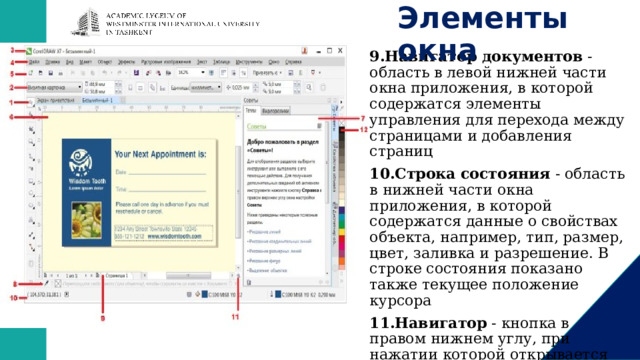Viewport: 640px width, 360px height.
Task: Open the units of measure dropdown
Action: pyautogui.click(x=206, y=87)
